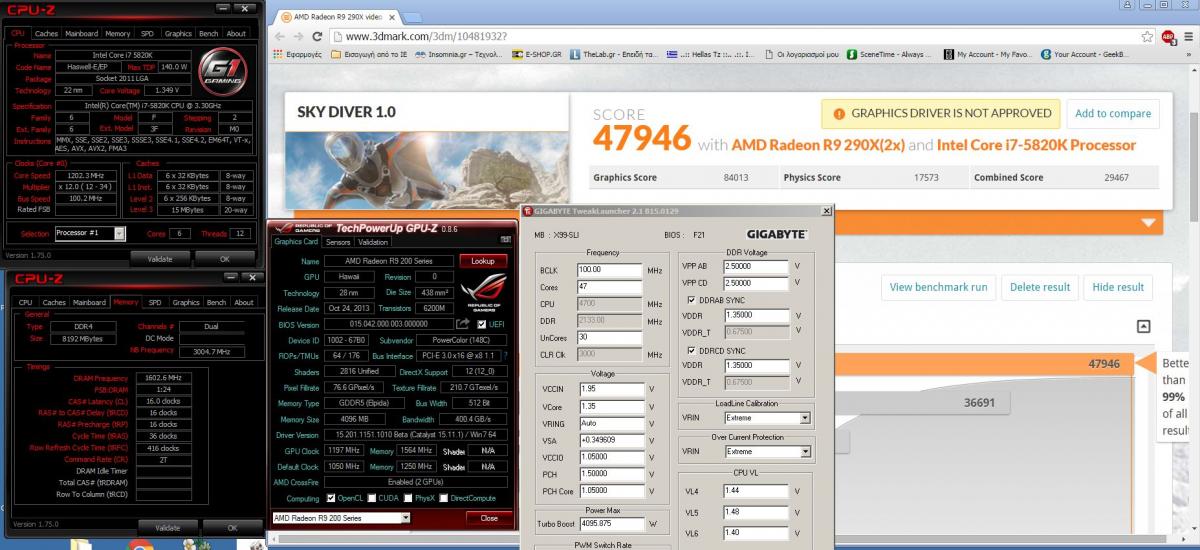Open Graphics tab in lower CPU-Z window
This screenshot has width=1200, height=550.
(186, 302)
